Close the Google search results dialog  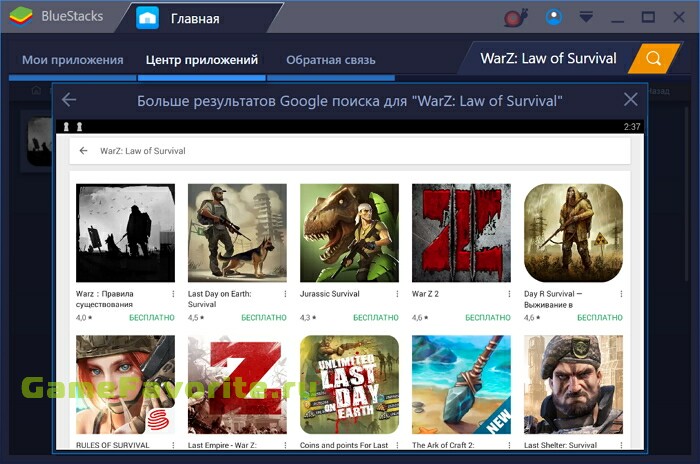pyautogui.click(x=630, y=99)
